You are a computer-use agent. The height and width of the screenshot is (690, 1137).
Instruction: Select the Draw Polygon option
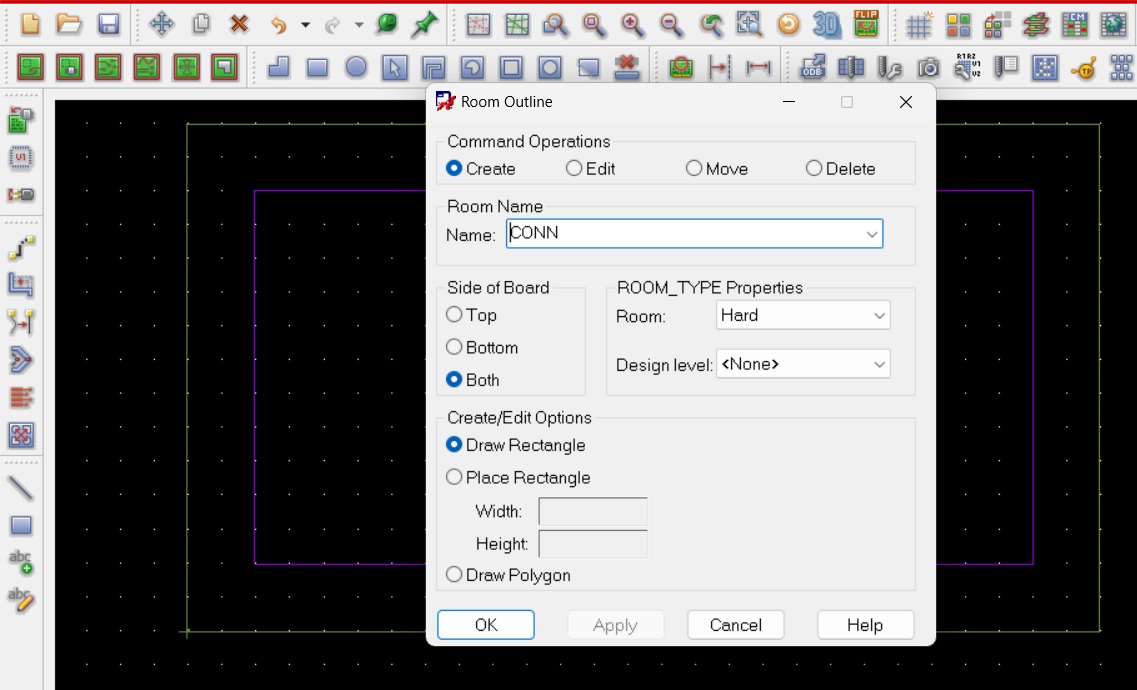[x=455, y=575]
